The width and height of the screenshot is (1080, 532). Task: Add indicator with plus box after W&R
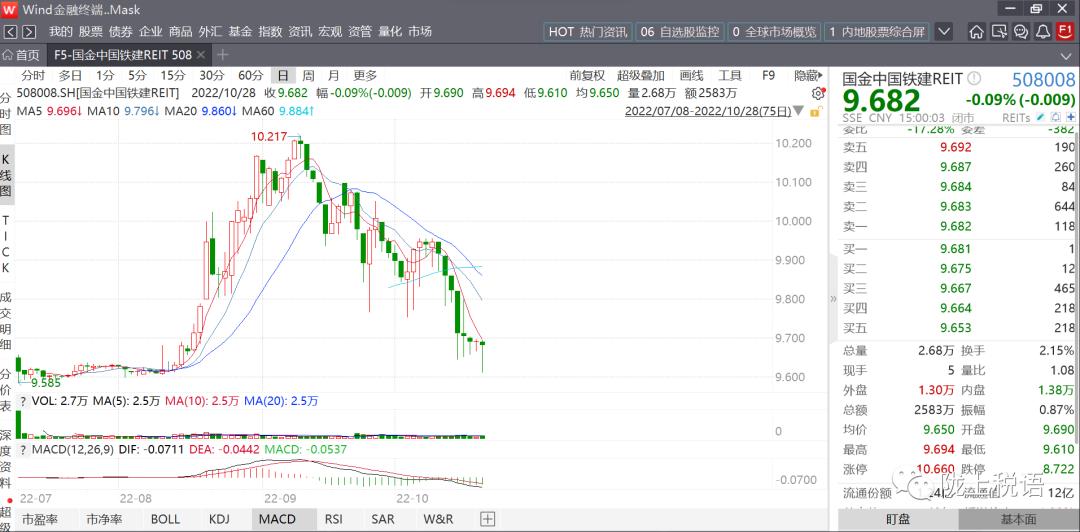click(487, 520)
